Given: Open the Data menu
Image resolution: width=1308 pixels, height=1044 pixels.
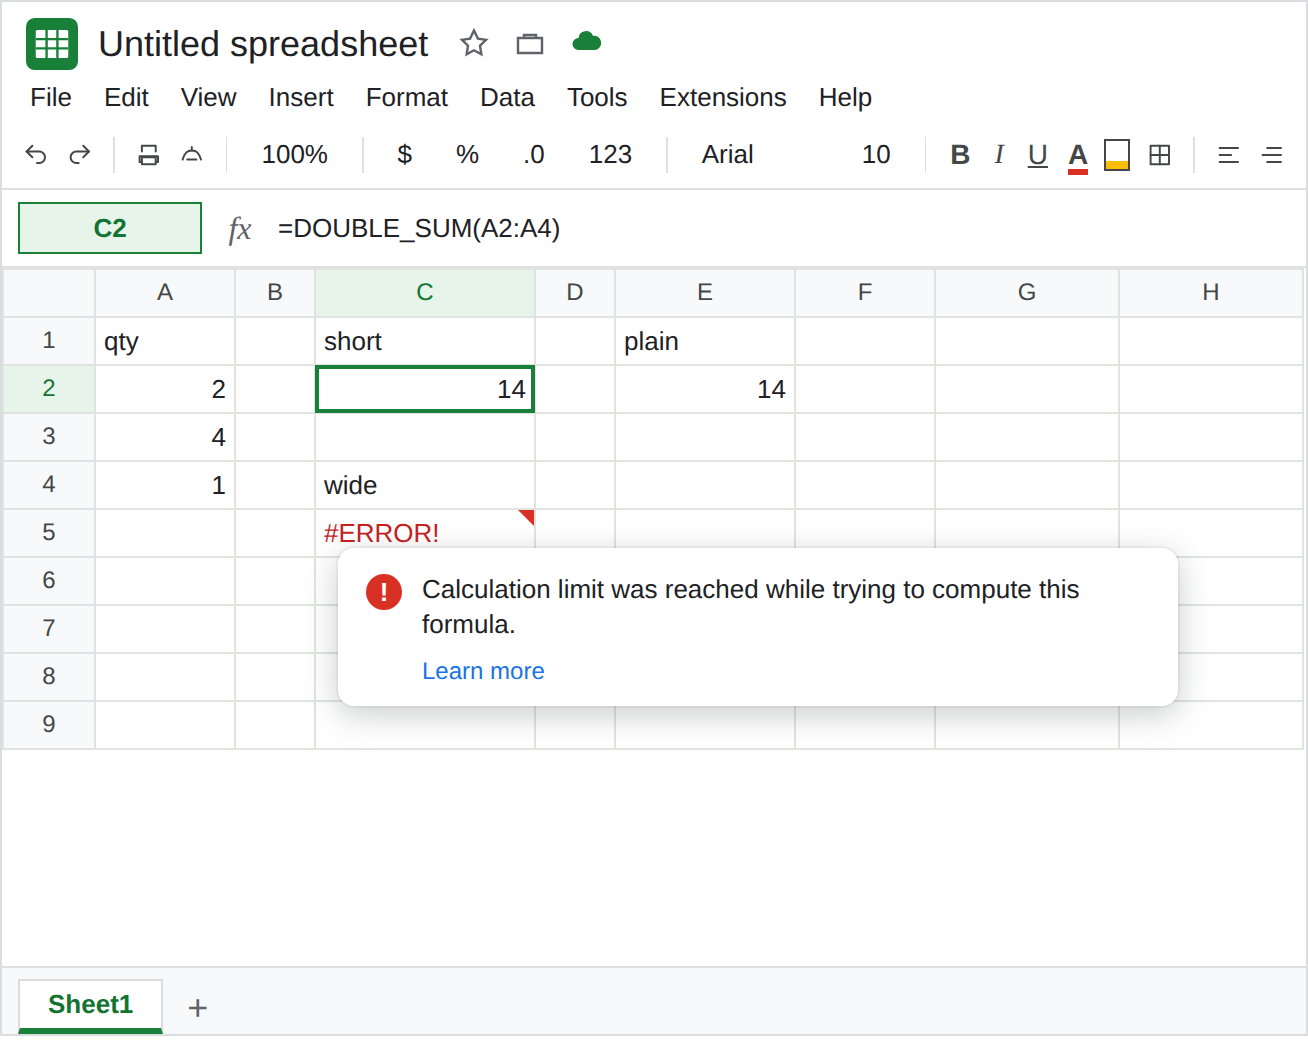Looking at the screenshot, I should (507, 98).
